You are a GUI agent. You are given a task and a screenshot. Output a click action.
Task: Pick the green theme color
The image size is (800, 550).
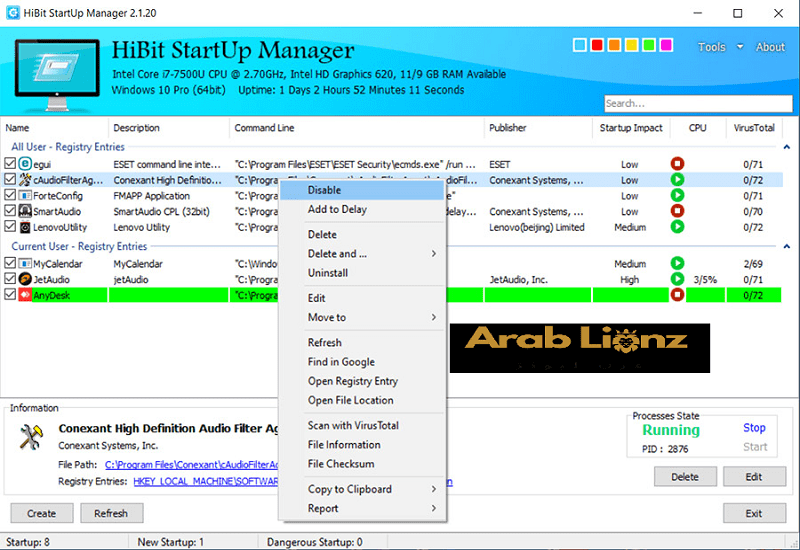click(x=649, y=45)
